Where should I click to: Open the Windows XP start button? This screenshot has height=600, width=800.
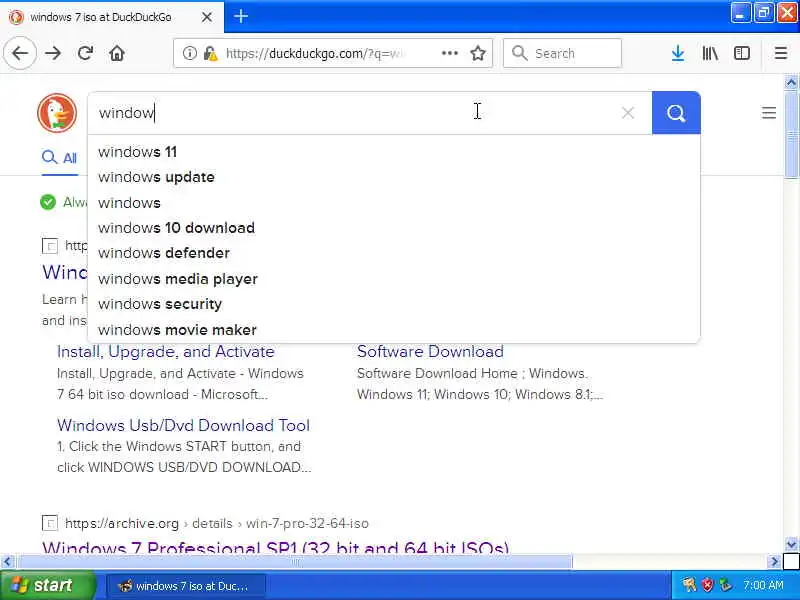[x=47, y=585]
